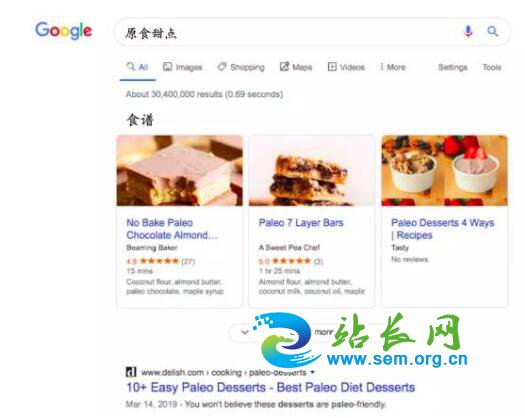Open the Images tab
The height and width of the screenshot is (418, 525).
pos(182,67)
